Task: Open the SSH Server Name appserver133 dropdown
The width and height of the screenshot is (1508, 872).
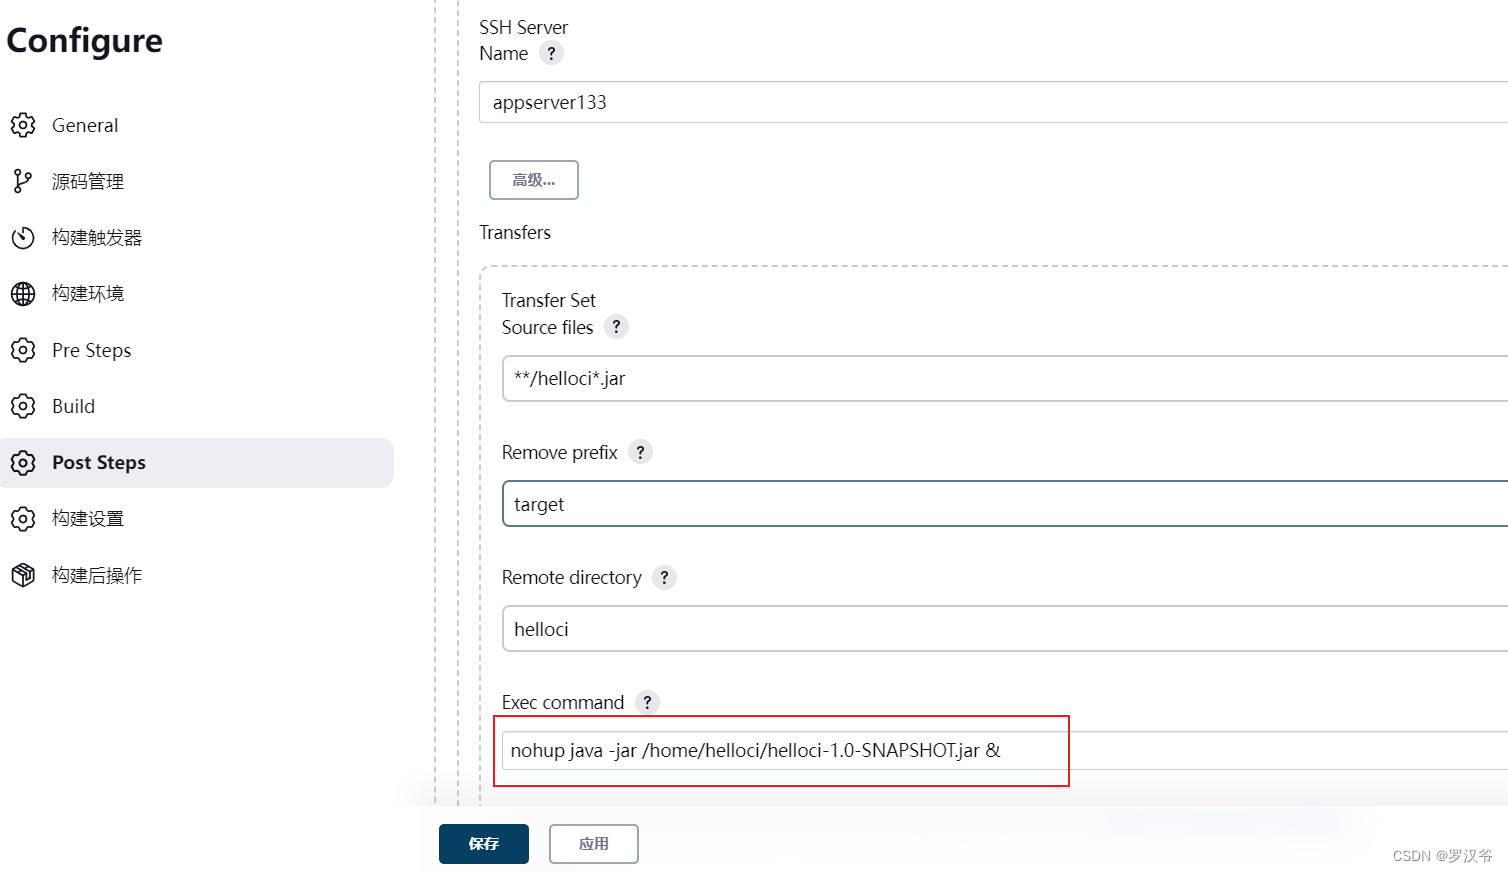Action: (x=993, y=102)
